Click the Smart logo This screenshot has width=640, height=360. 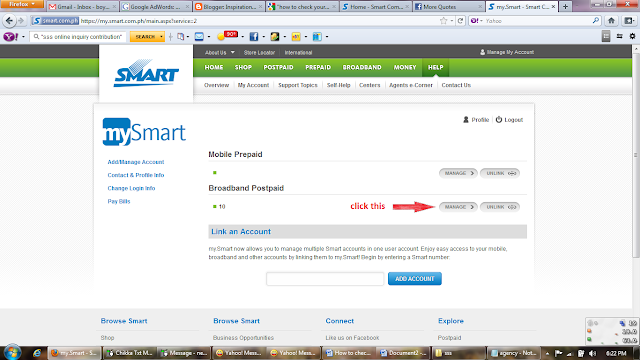146,73
